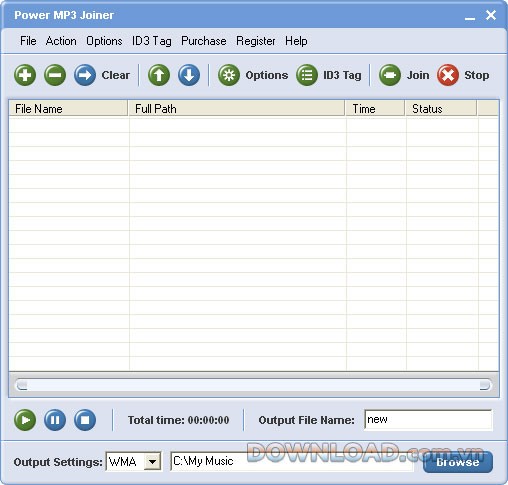Screen dimensions: 508x485
Task: Click the scrollbar right end arrow
Action: [x=485, y=385]
